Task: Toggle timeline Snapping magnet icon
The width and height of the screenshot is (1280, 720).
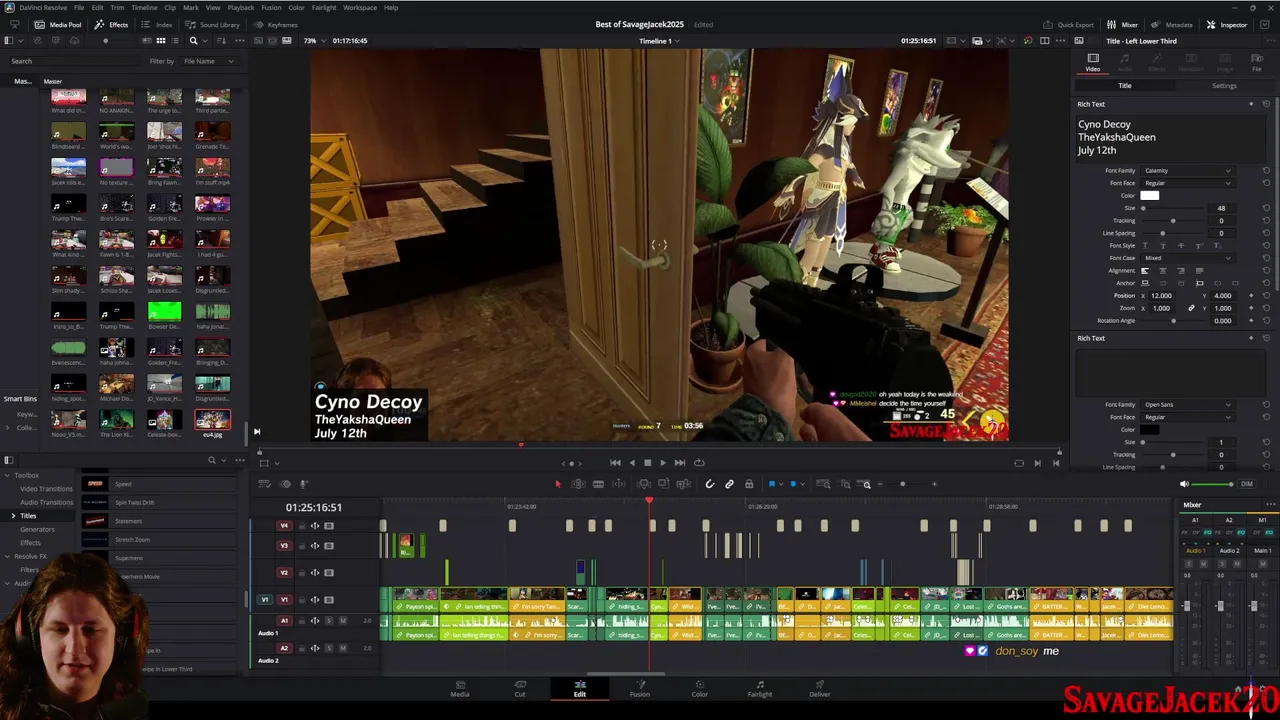Action: (709, 484)
